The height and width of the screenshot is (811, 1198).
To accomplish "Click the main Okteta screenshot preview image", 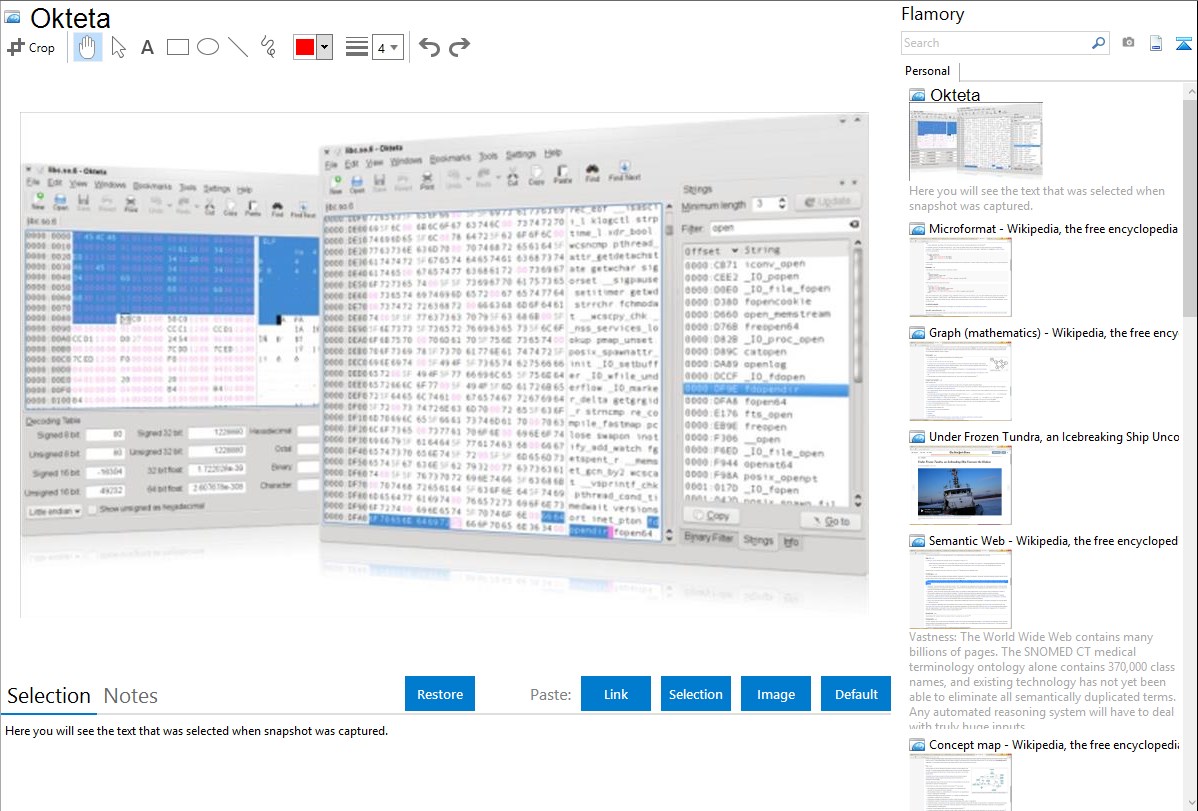I will pos(444,365).
